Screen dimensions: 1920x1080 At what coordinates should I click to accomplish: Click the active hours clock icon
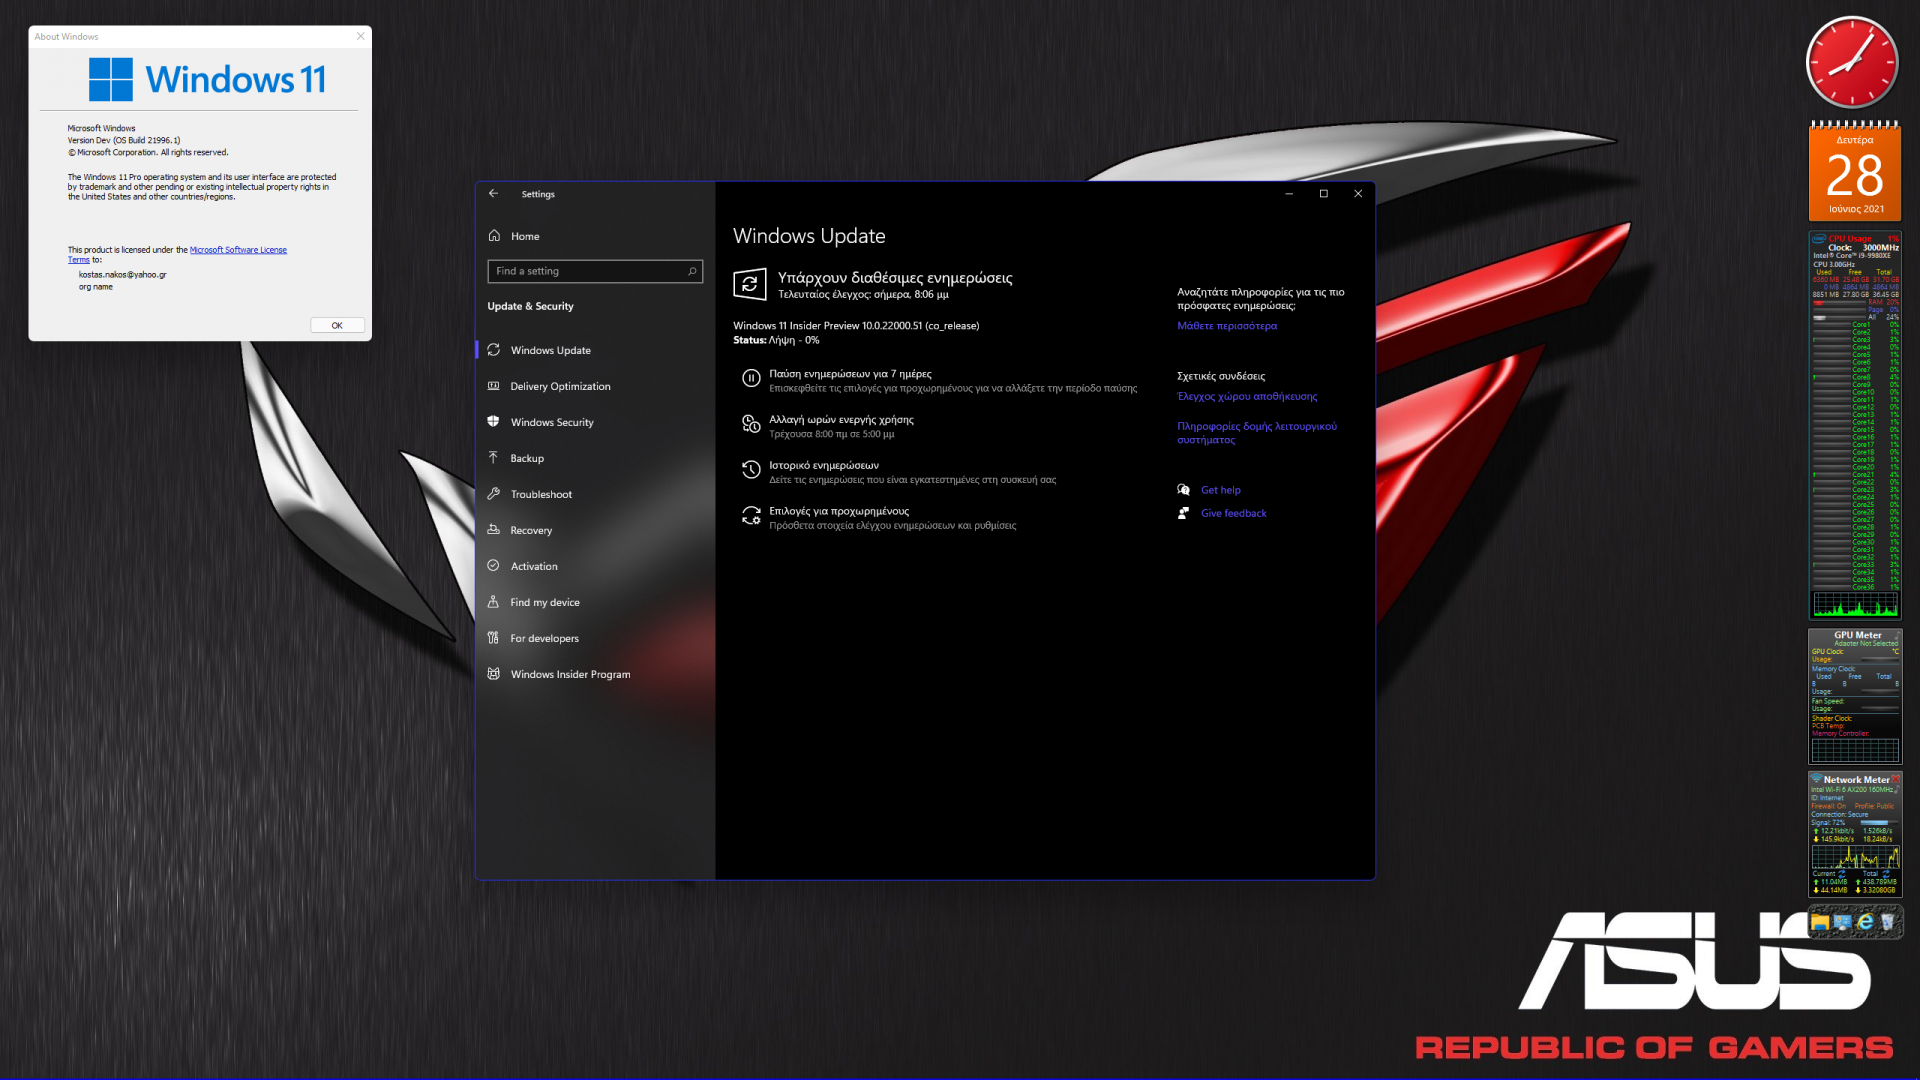click(751, 424)
